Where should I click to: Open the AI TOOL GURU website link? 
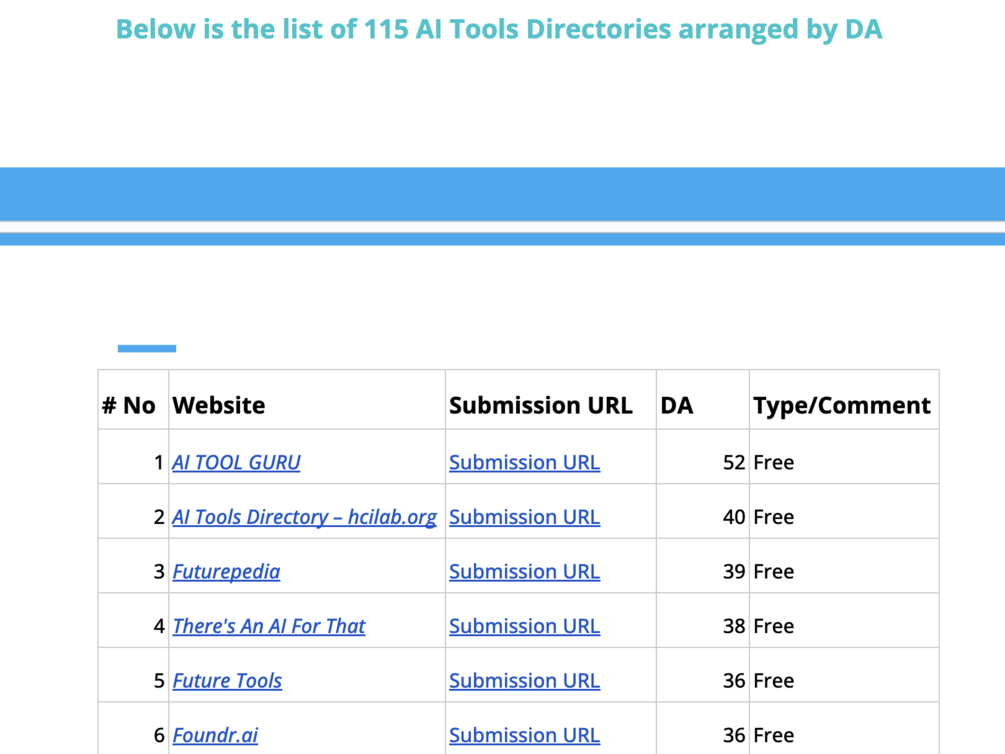(x=236, y=462)
